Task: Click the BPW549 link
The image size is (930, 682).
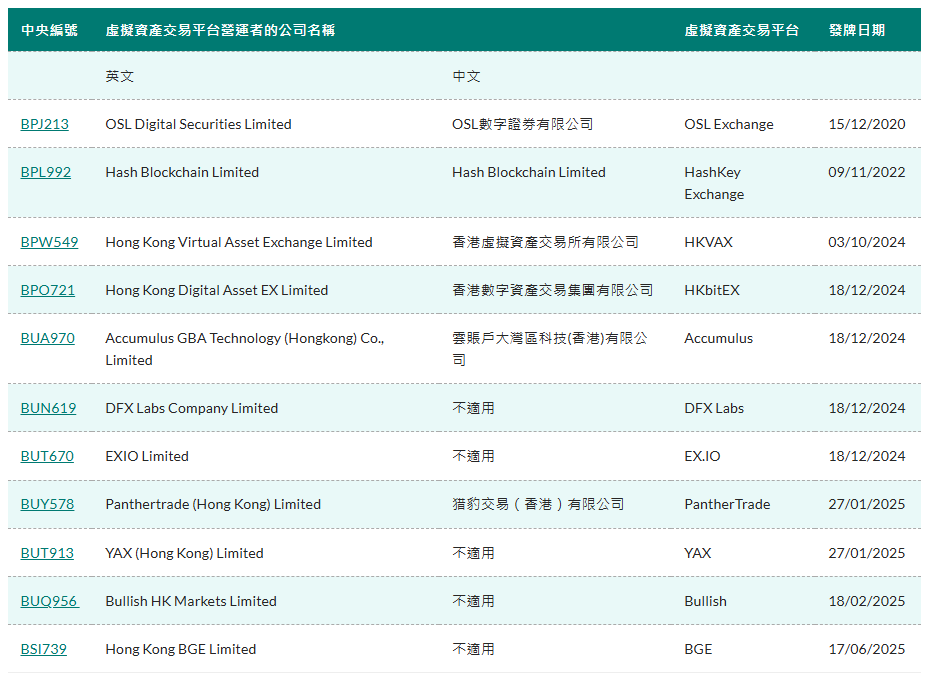Action: pyautogui.click(x=47, y=242)
